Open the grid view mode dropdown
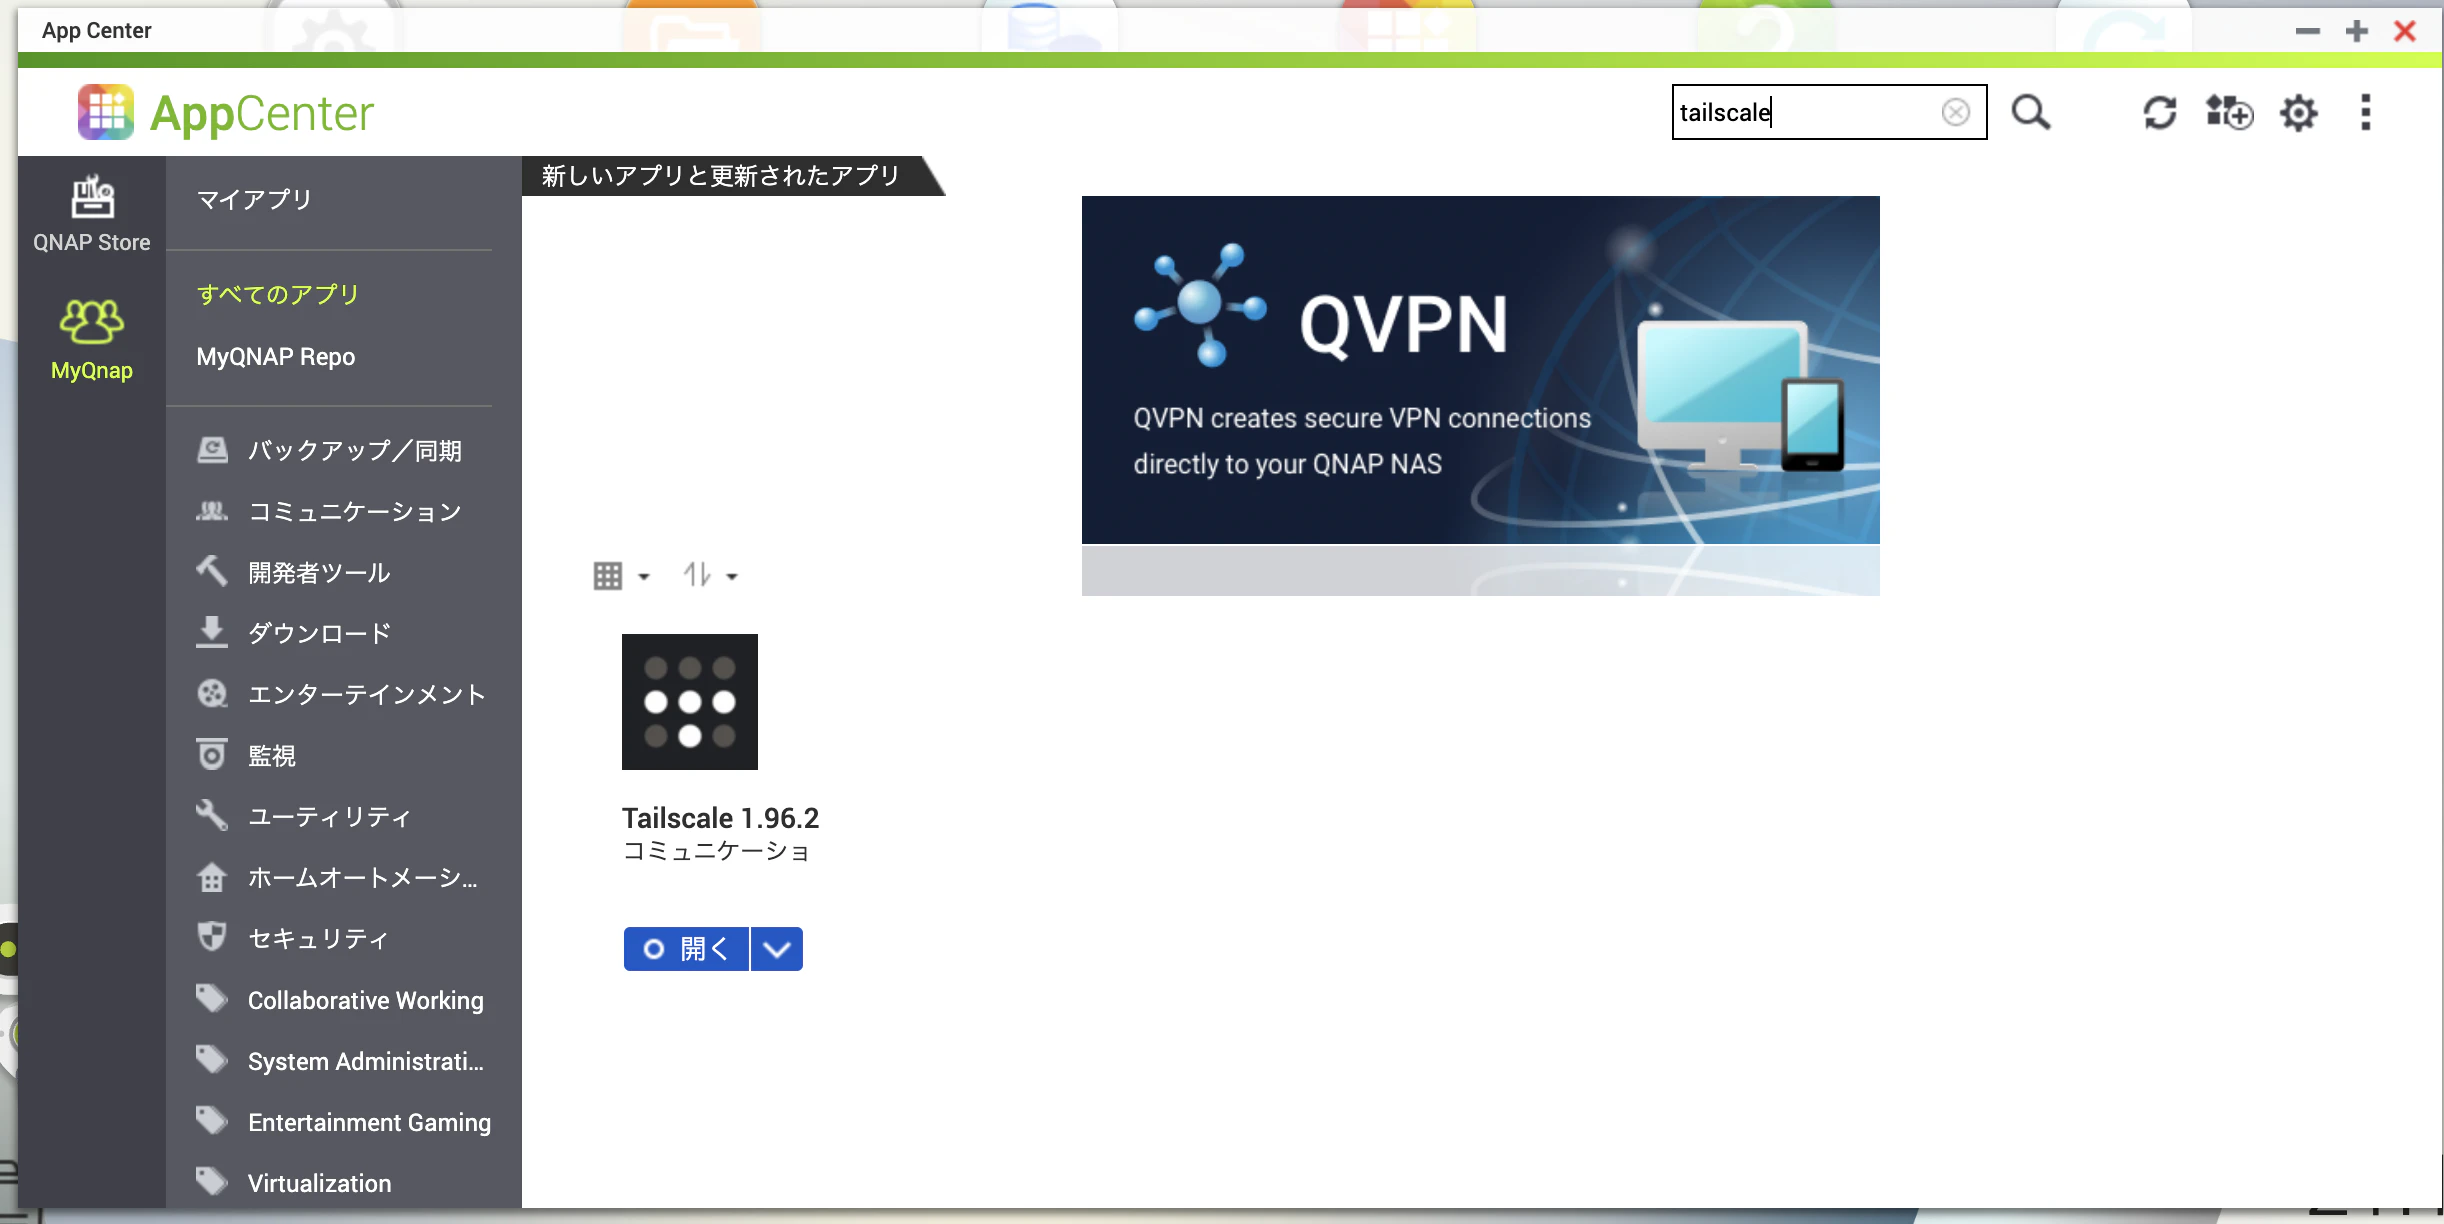Viewport: 2444px width, 1224px height. click(621, 576)
